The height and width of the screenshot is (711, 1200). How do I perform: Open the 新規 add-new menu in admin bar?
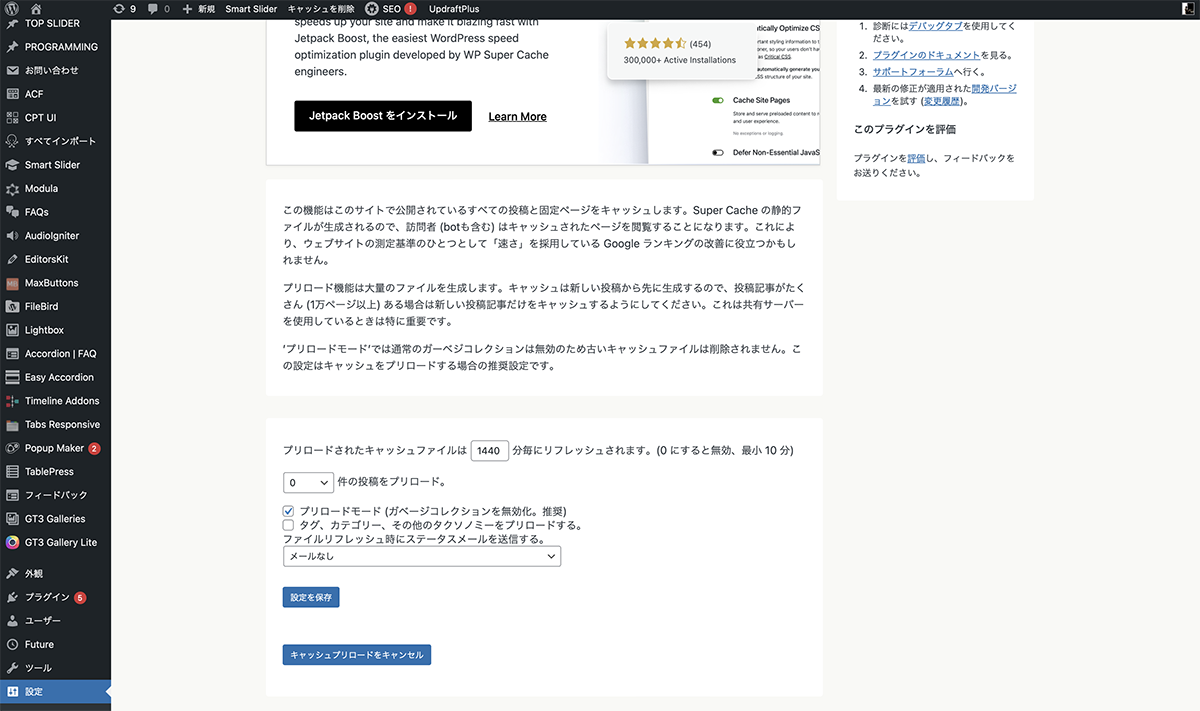(198, 8)
